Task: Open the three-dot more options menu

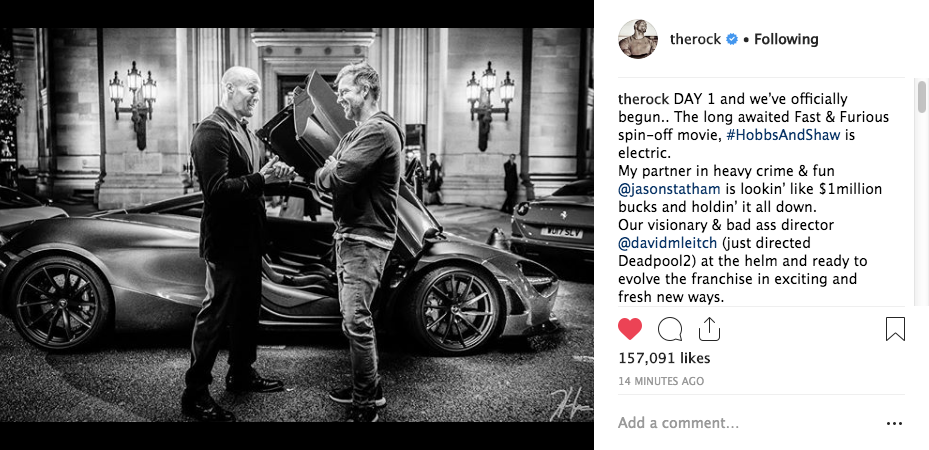Action: pyautogui.click(x=894, y=423)
